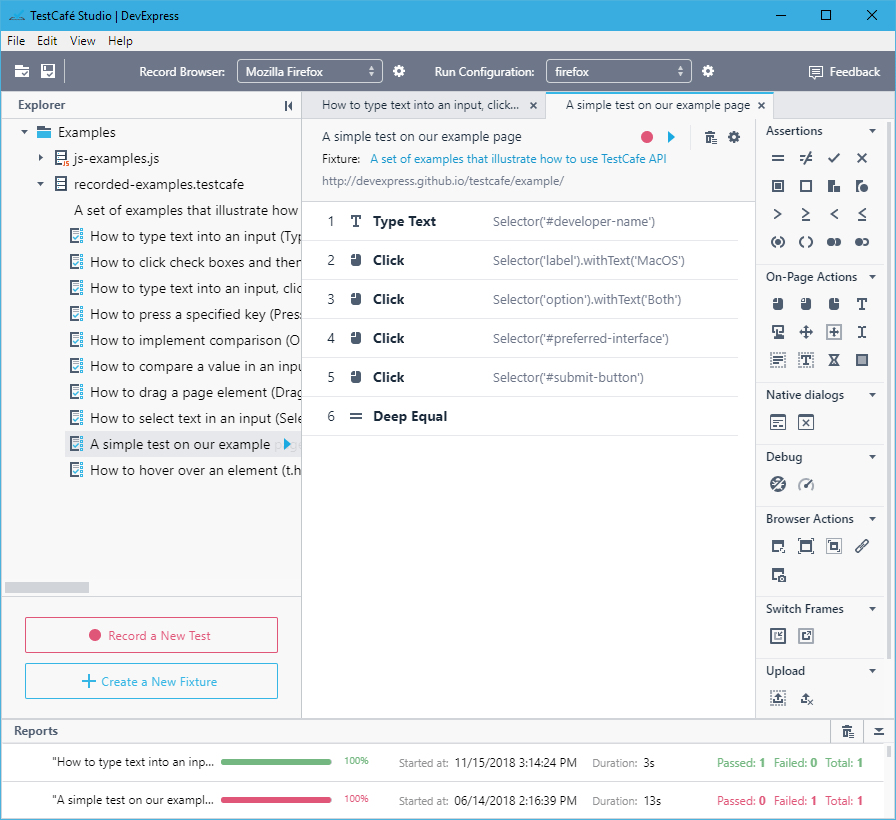896x820 pixels.
Task: Add the Navigate To link action
Action: (862, 546)
